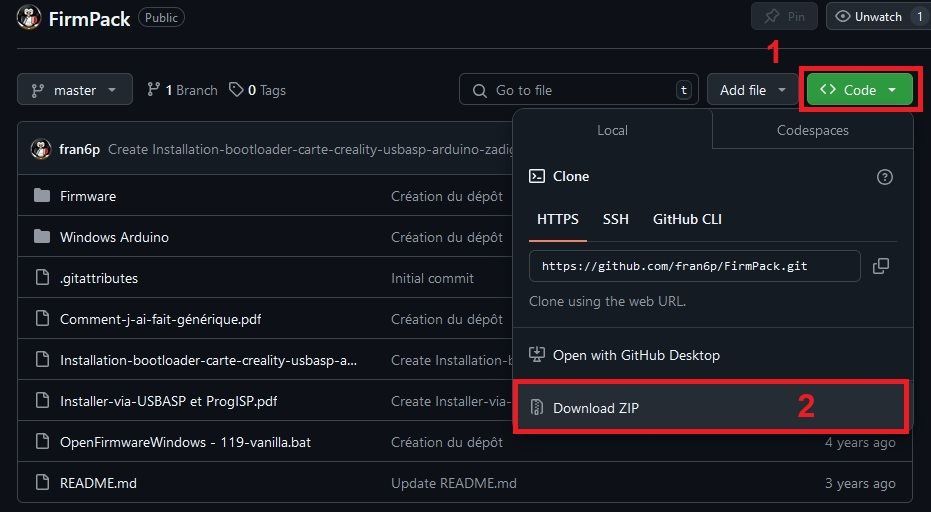Click file icon for OpenFirmwareWindows 119-vanilla.bat
Screen dimensions: 931x512
42,441
